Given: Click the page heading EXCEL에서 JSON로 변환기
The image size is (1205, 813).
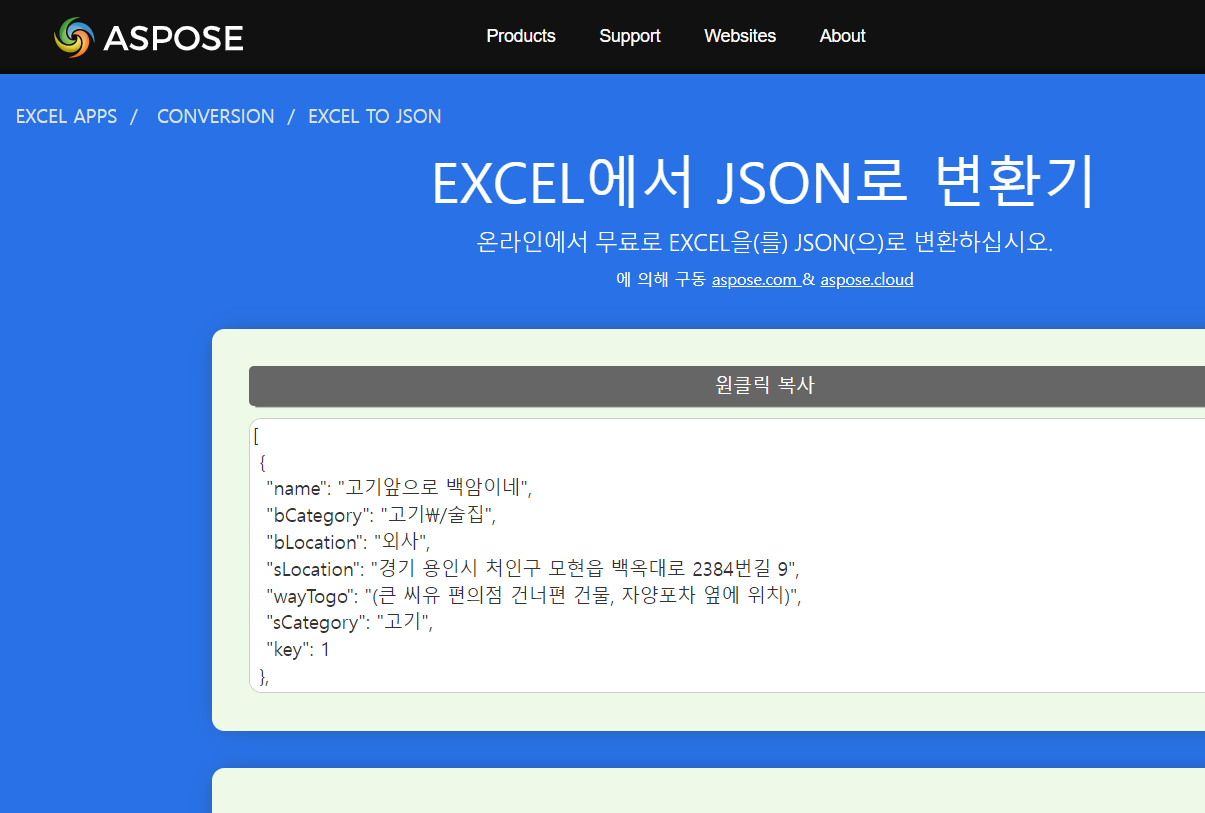Looking at the screenshot, I should coord(765,183).
